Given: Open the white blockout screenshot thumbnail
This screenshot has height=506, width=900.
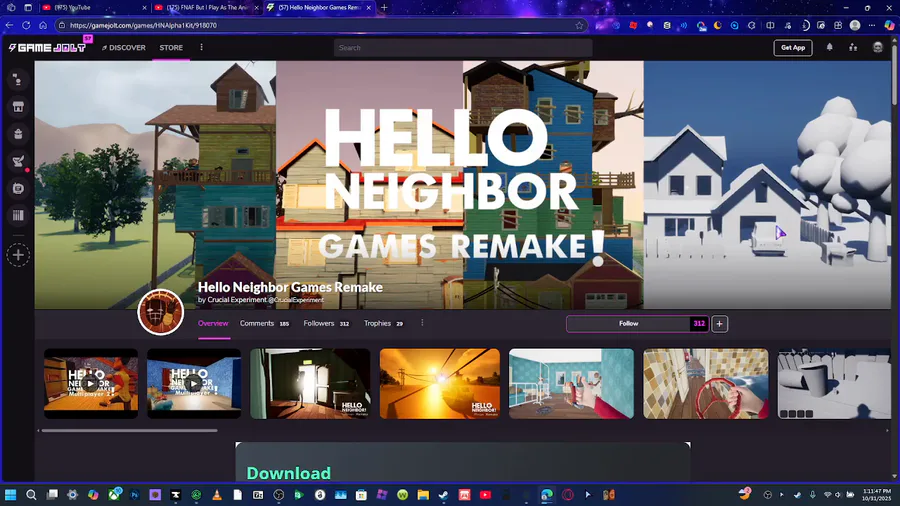Looking at the screenshot, I should click(833, 383).
